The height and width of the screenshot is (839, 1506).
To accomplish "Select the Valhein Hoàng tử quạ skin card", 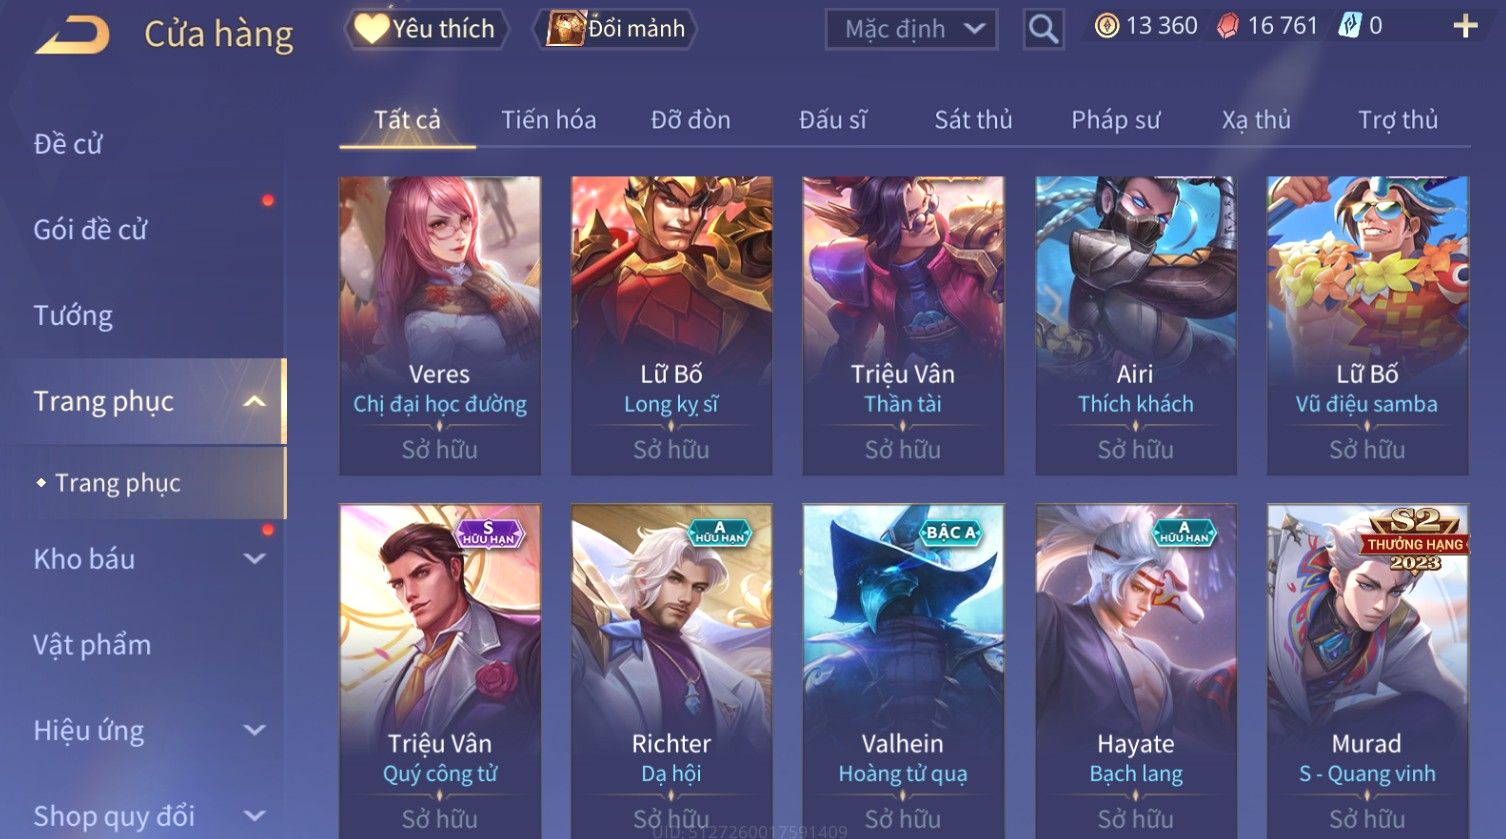I will 903,670.
